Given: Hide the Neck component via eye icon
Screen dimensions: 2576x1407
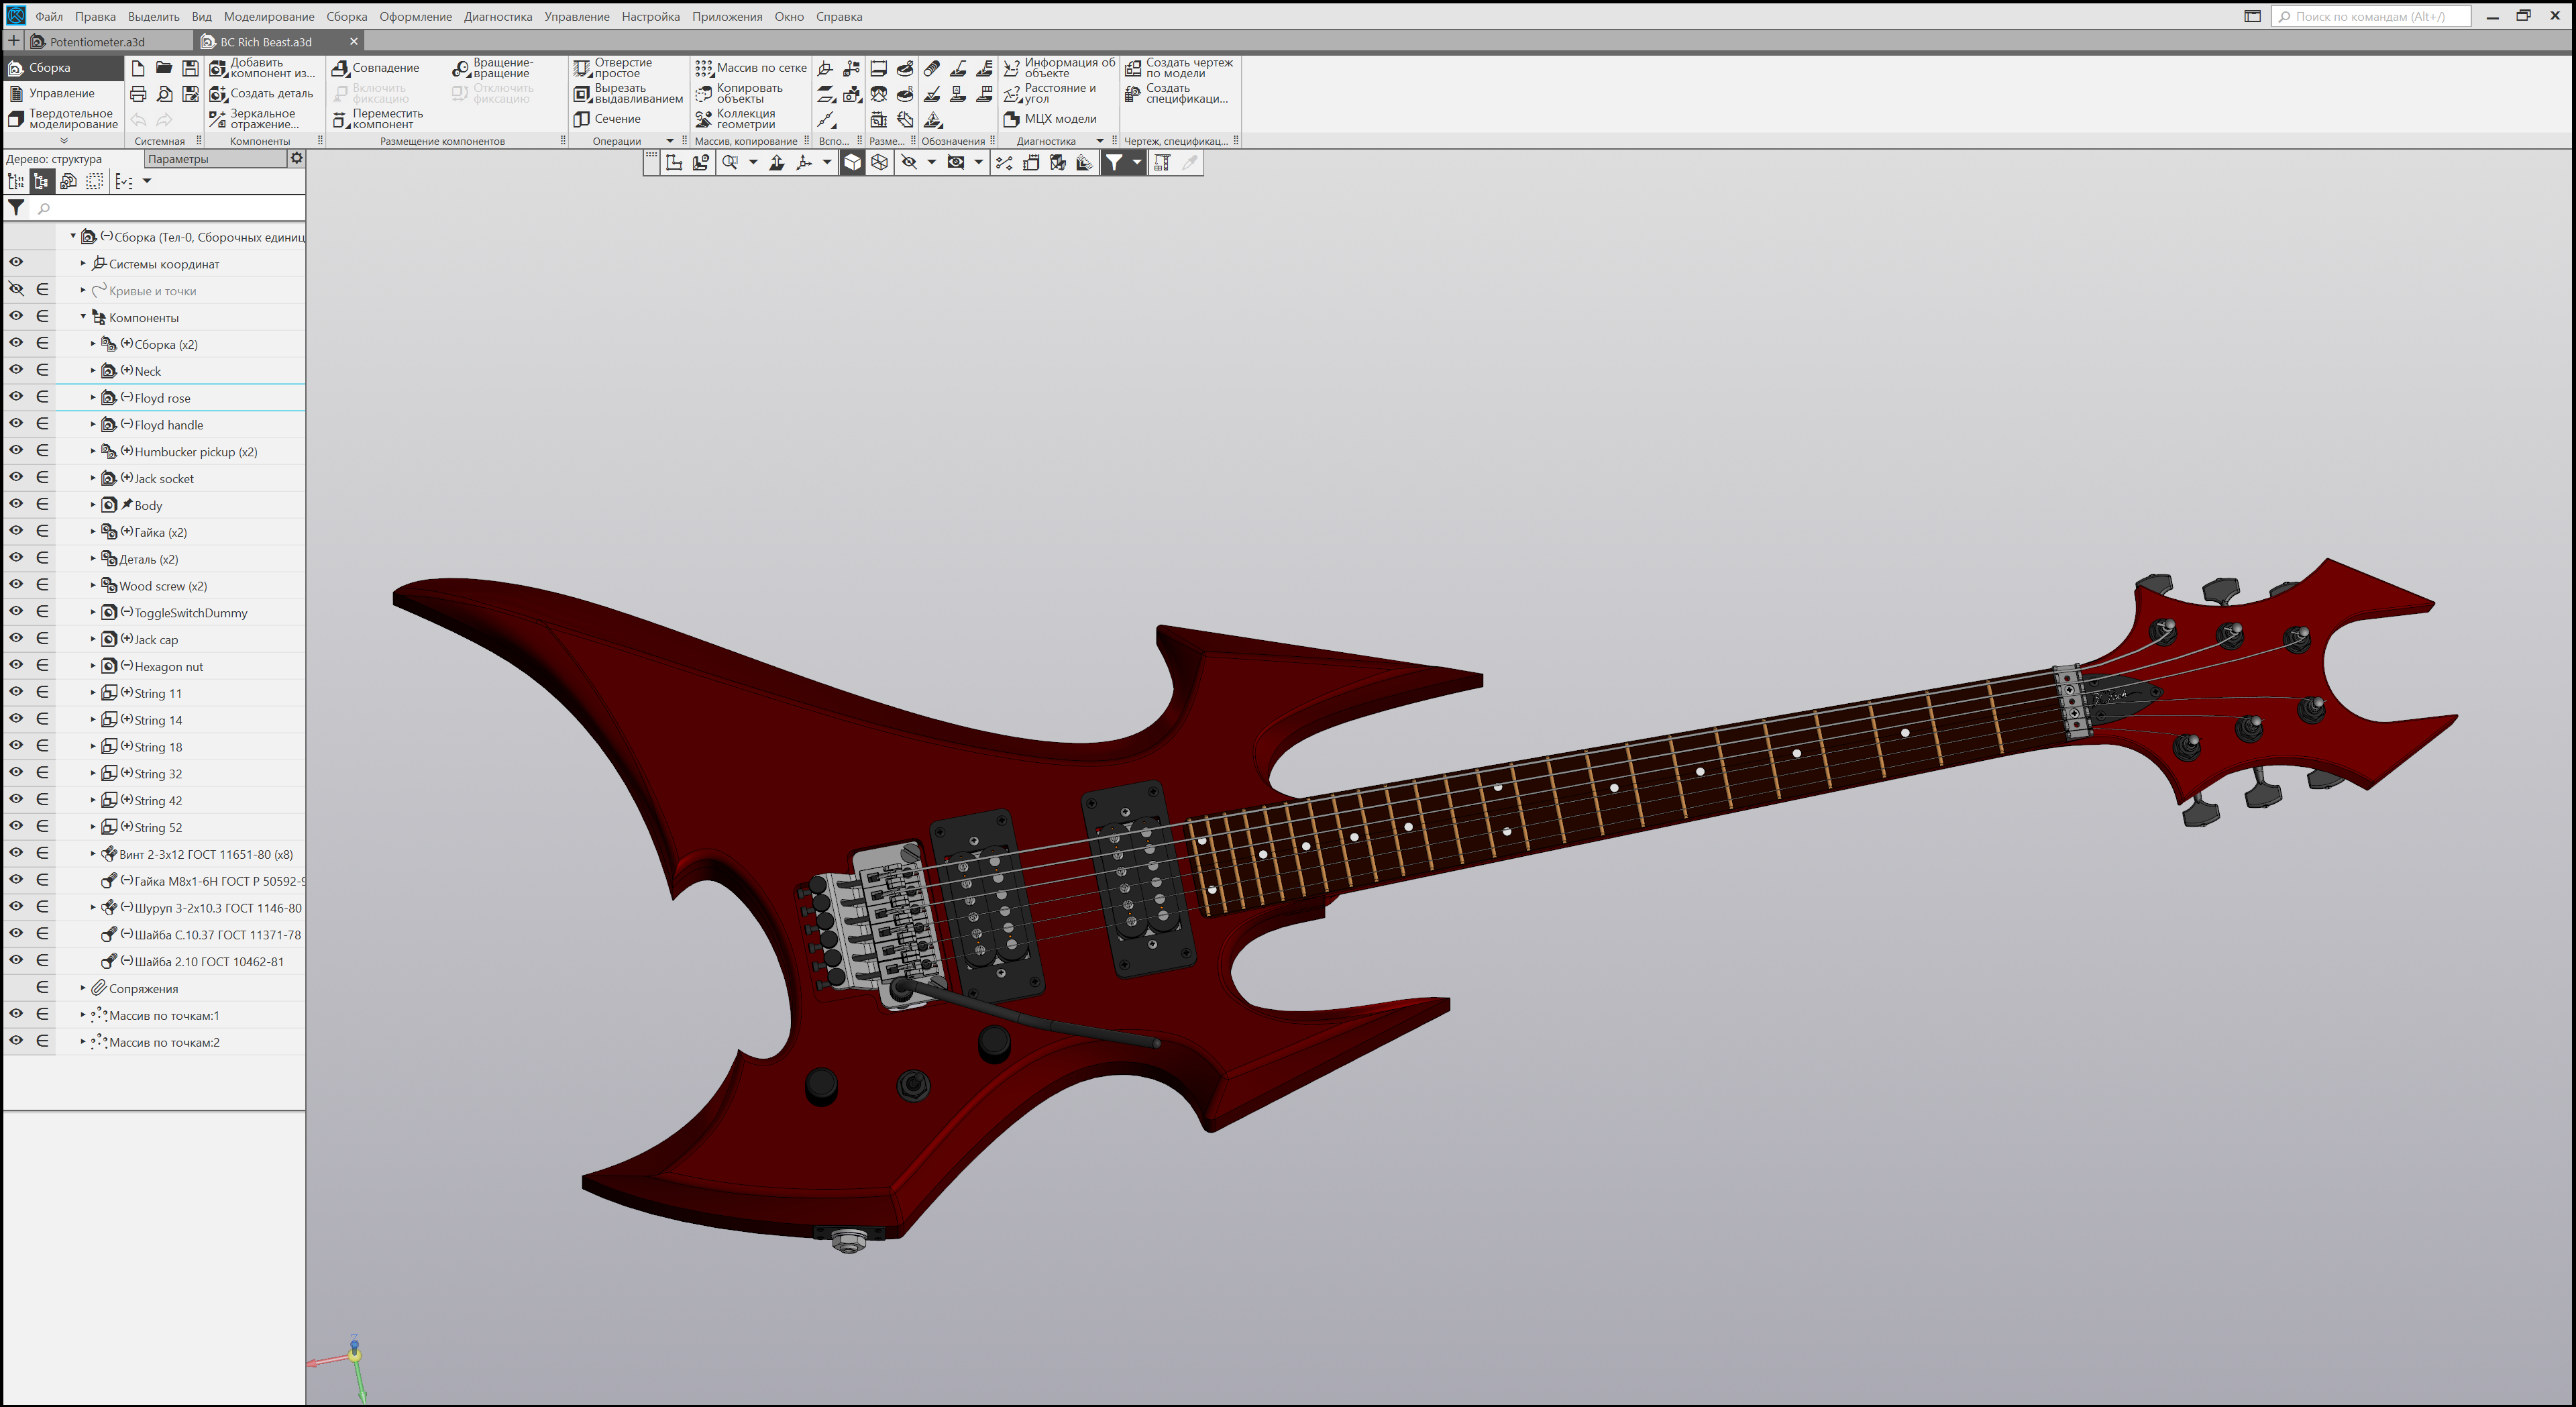Looking at the screenshot, I should click(16, 370).
